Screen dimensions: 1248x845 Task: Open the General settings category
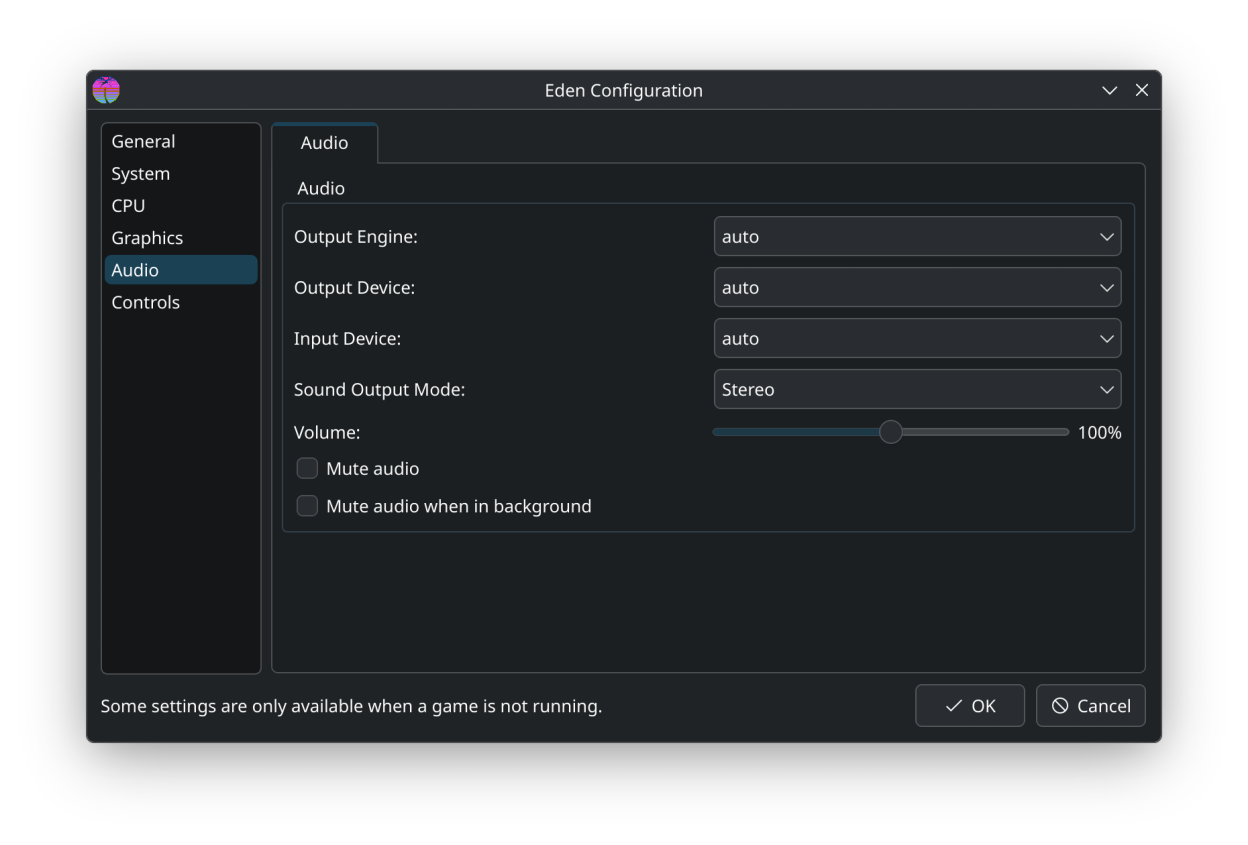(x=181, y=142)
